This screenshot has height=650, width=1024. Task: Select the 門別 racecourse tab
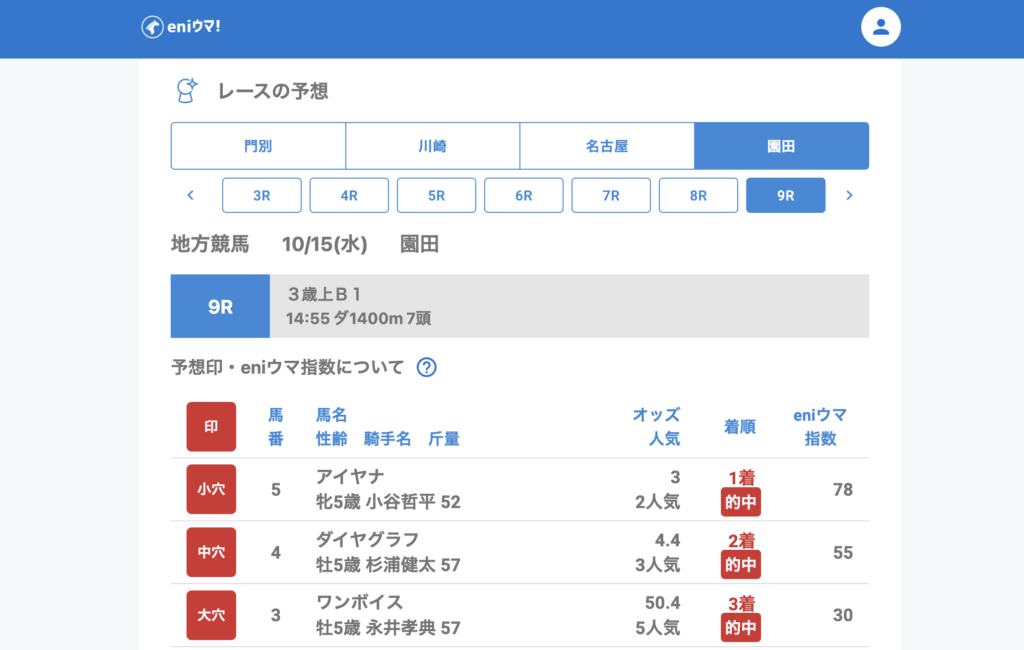click(258, 146)
